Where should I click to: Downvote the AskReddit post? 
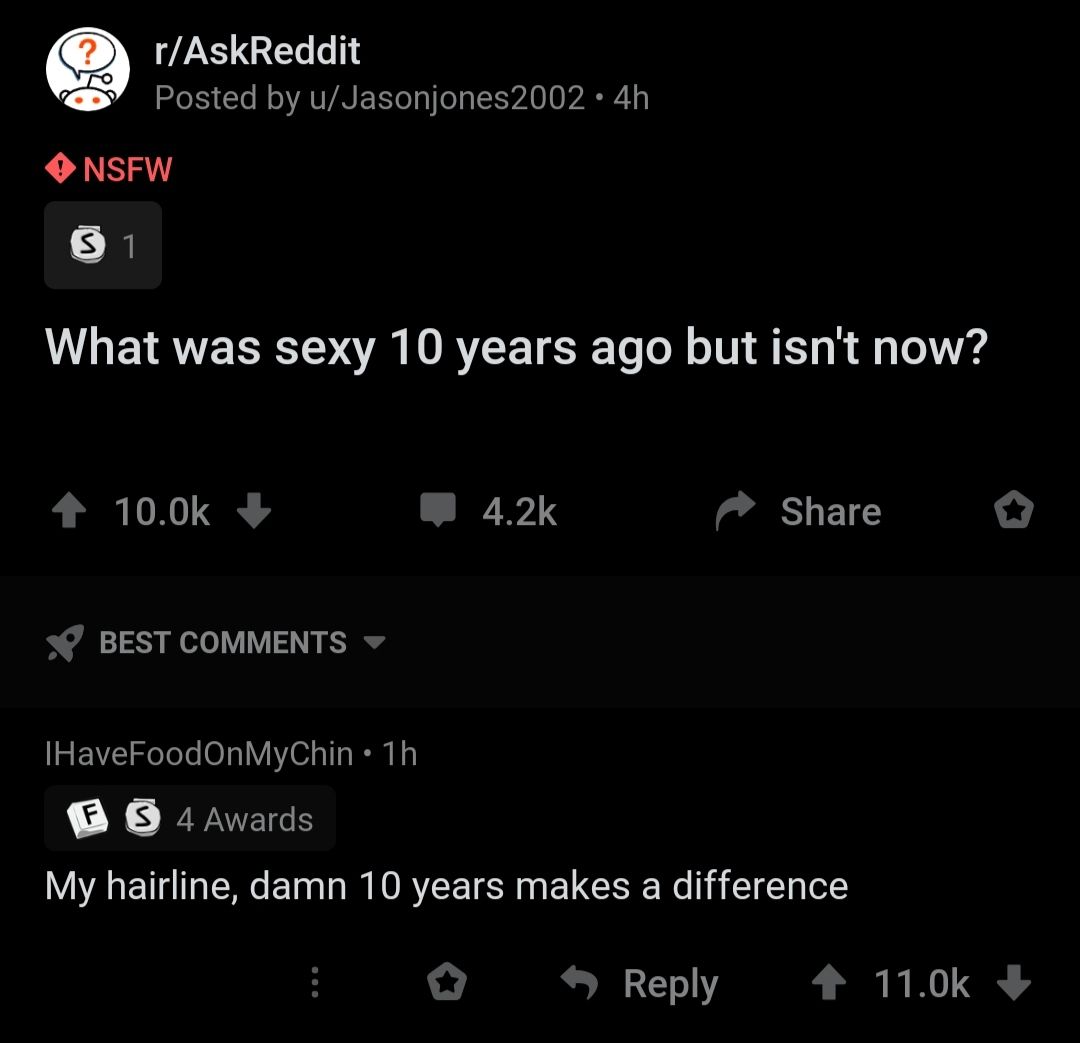pos(254,512)
